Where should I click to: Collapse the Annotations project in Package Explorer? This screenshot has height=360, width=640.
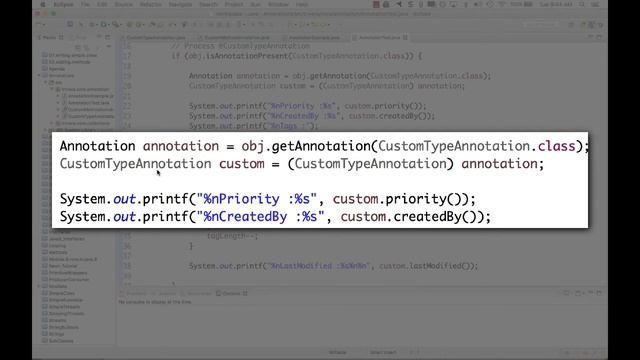40,76
